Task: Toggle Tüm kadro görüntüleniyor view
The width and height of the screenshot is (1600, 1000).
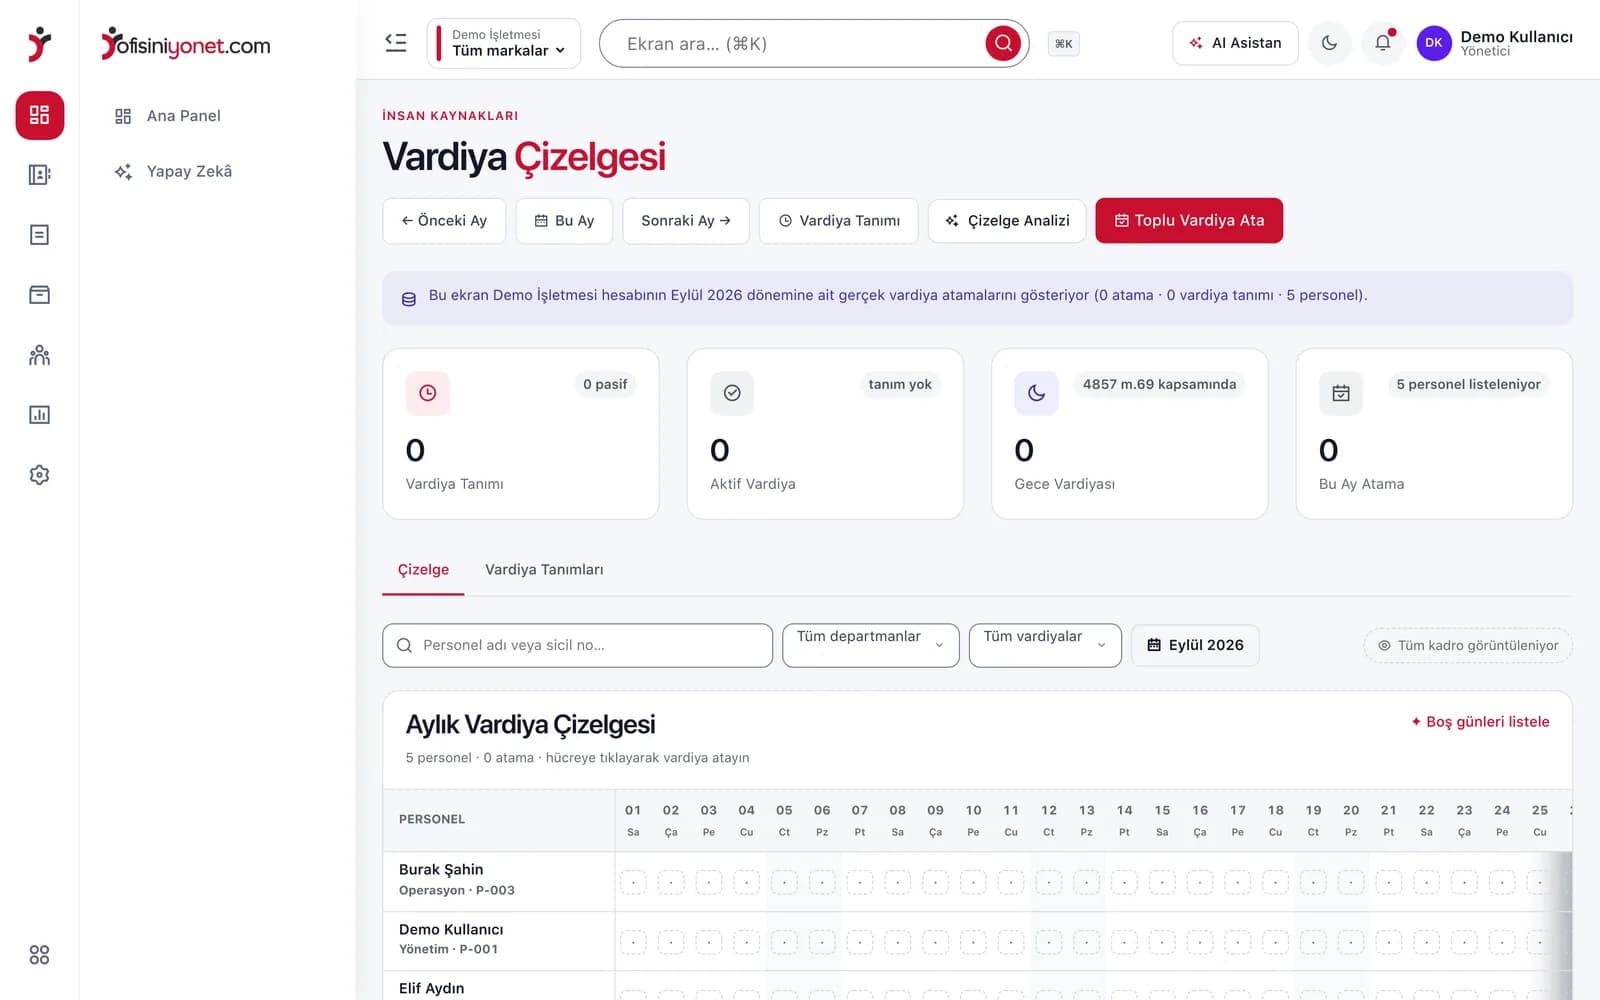Action: click(x=1468, y=645)
